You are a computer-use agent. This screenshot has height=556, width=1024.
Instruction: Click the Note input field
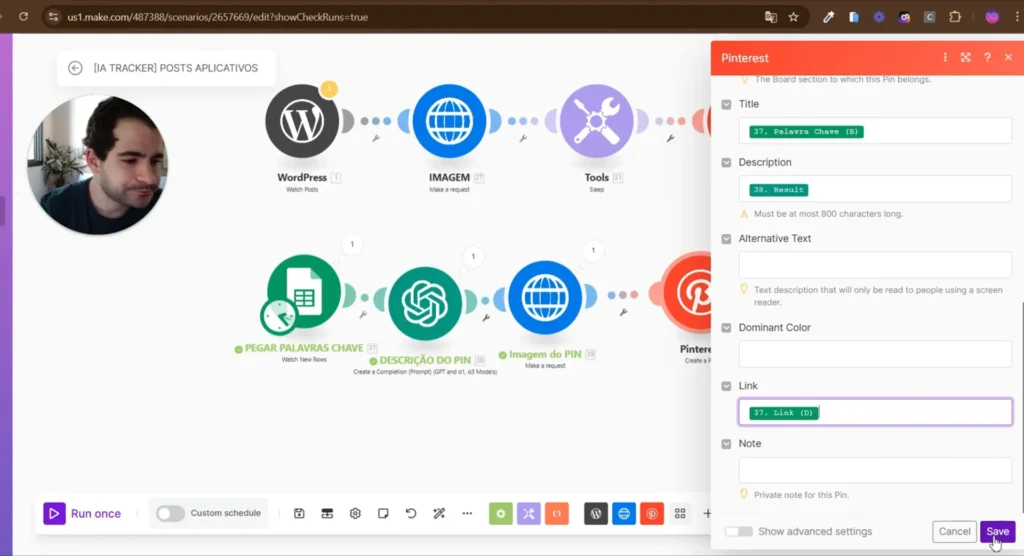(875, 470)
